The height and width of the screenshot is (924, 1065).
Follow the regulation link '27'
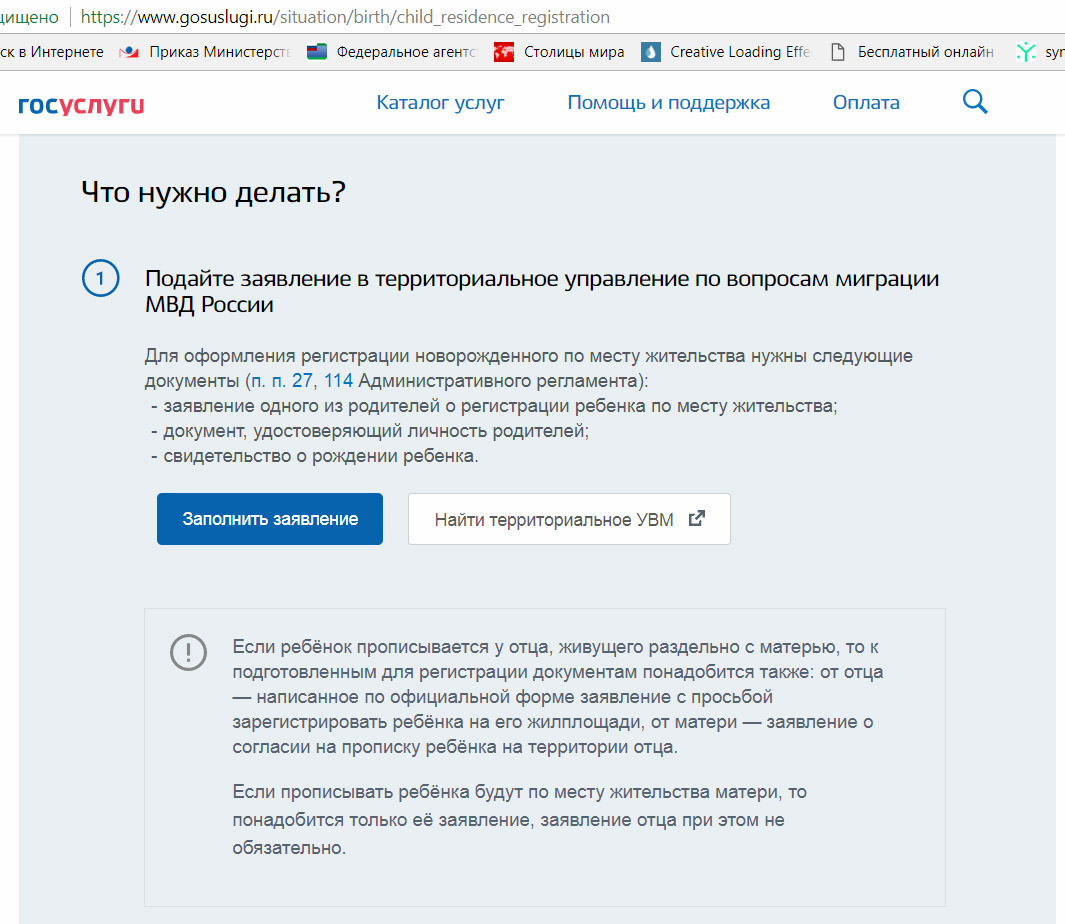pyautogui.click(x=302, y=381)
